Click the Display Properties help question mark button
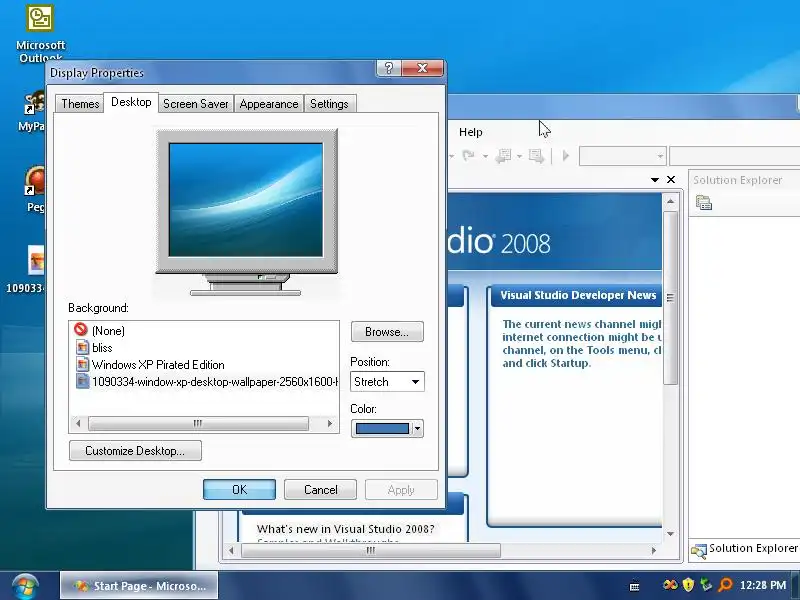 point(389,68)
